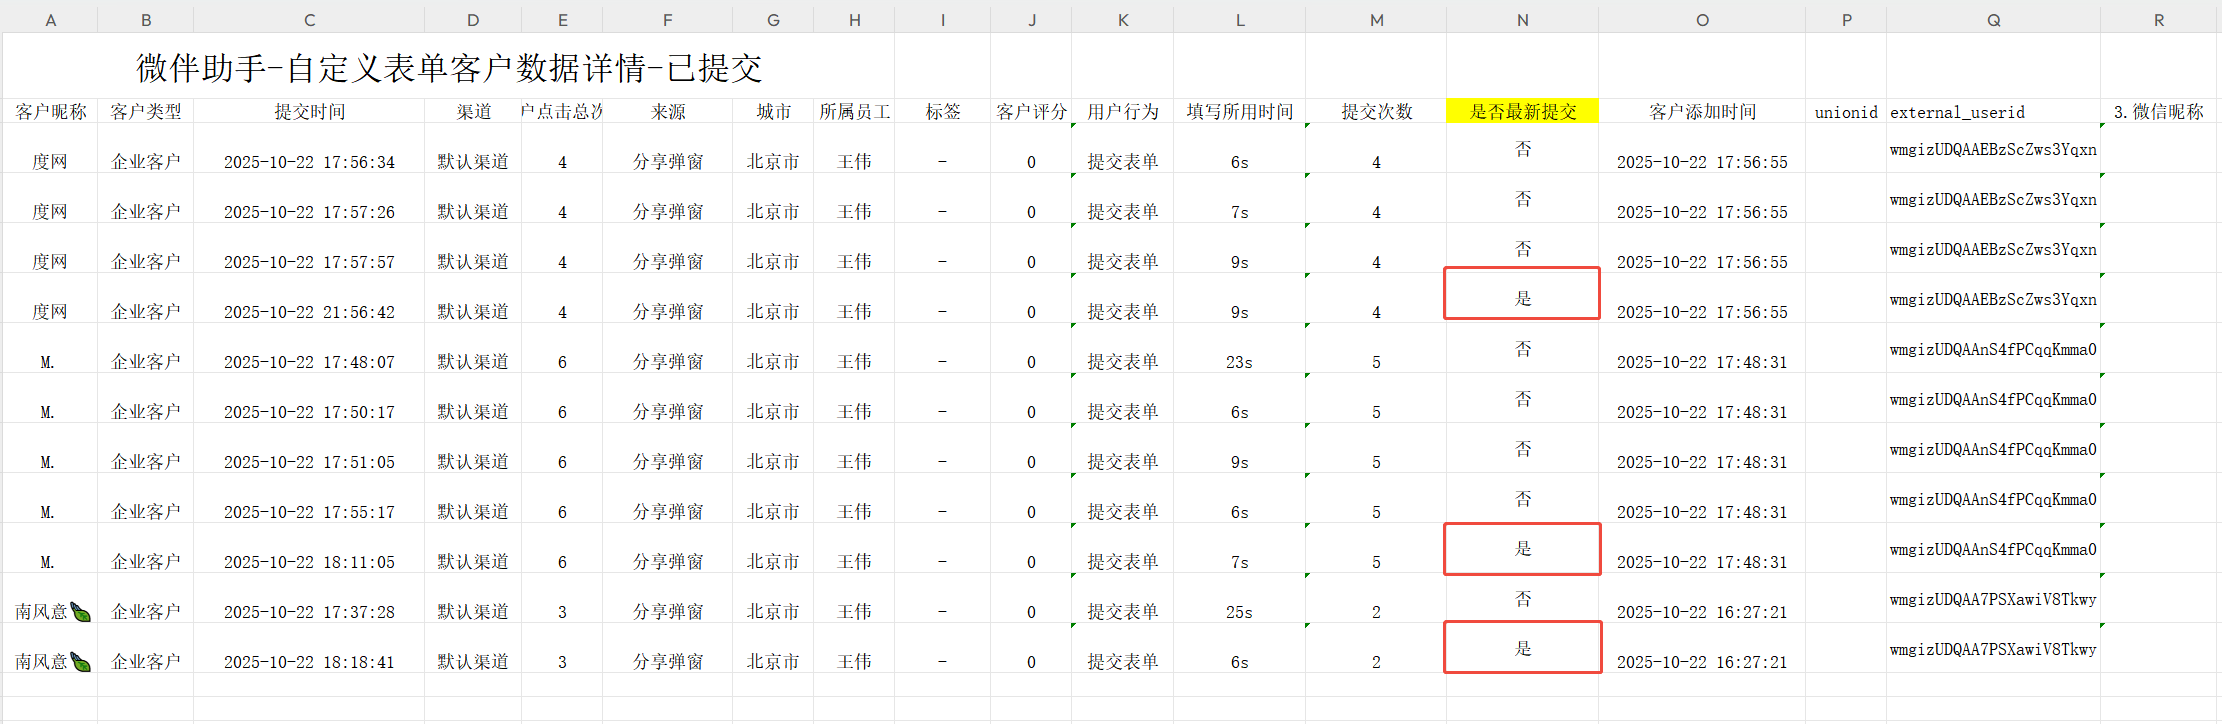Select the 填写所用时间 header cell
Screen dimensions: 2222x724
tap(1239, 112)
